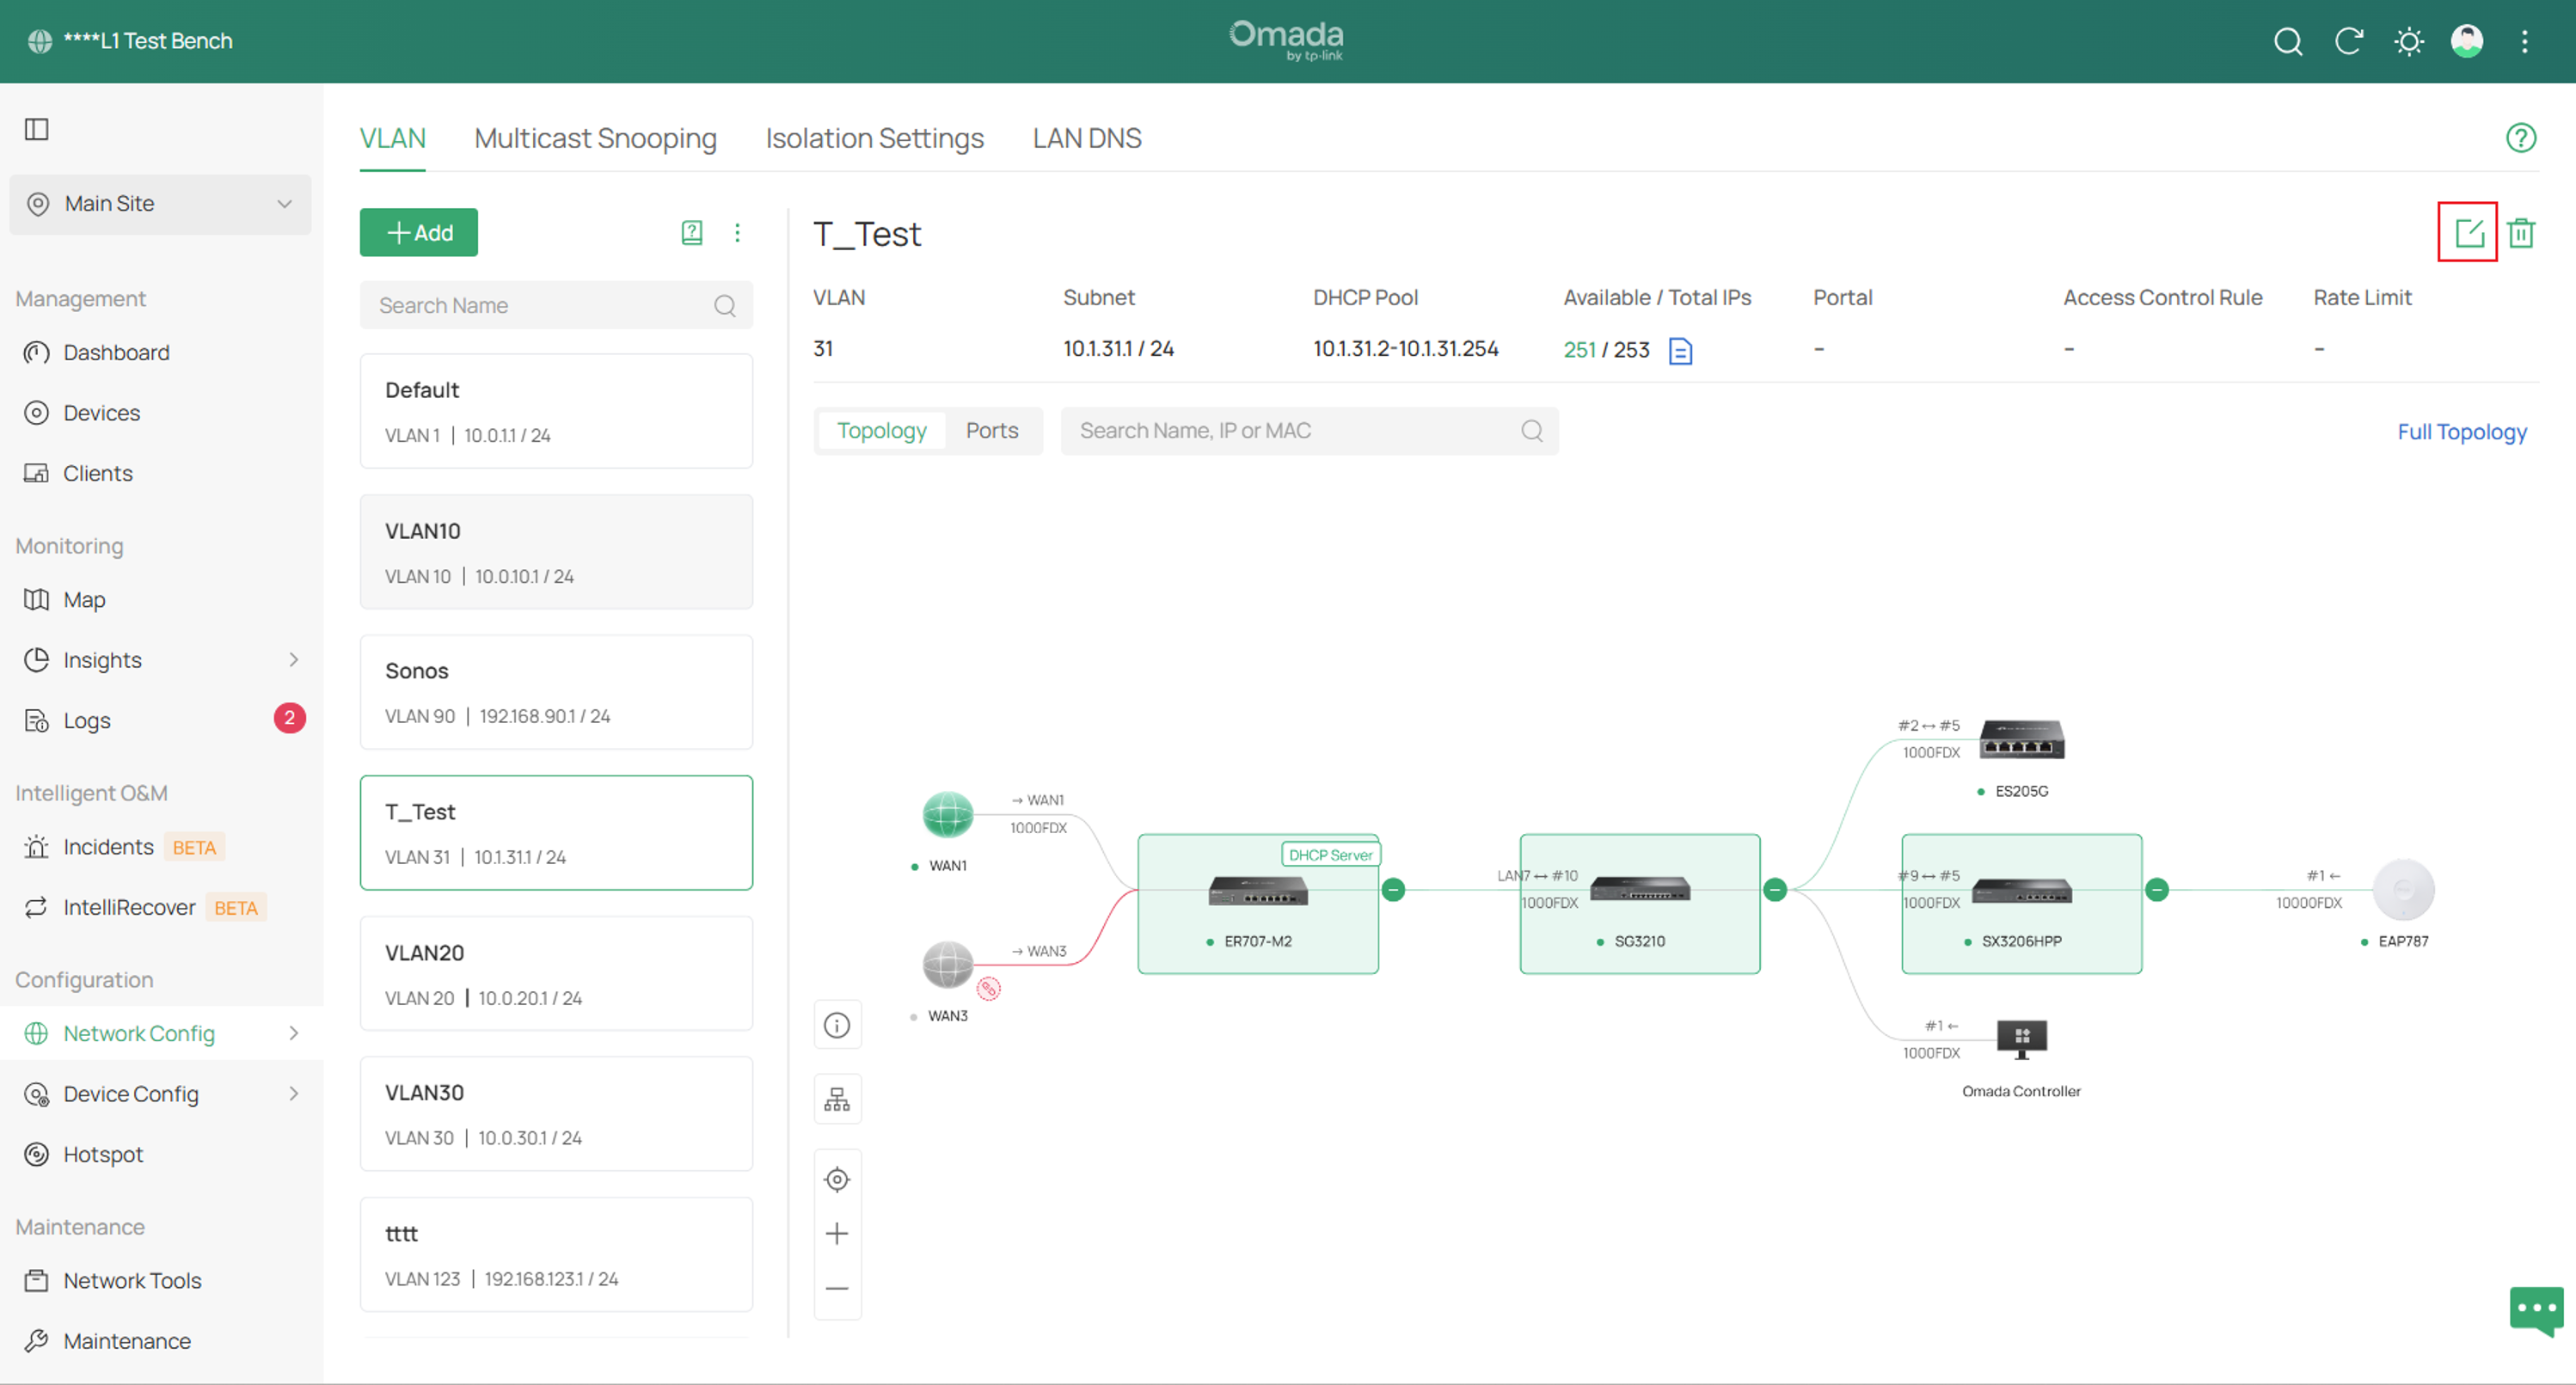
Task: Open VLAN list three-dot options menu
Action: point(737,232)
